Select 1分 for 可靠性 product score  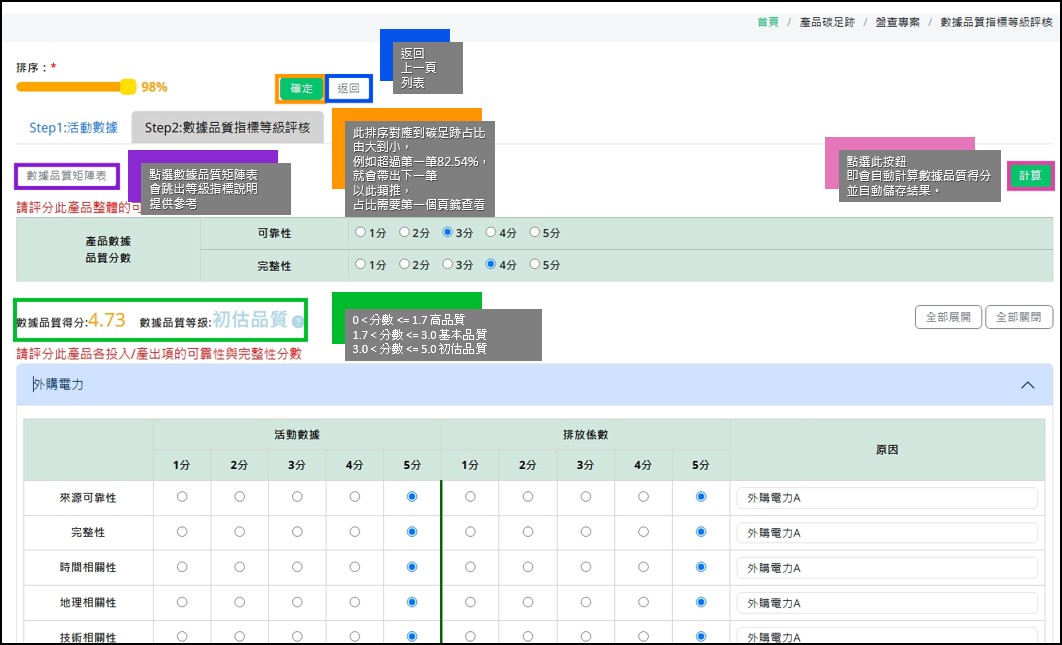point(361,233)
